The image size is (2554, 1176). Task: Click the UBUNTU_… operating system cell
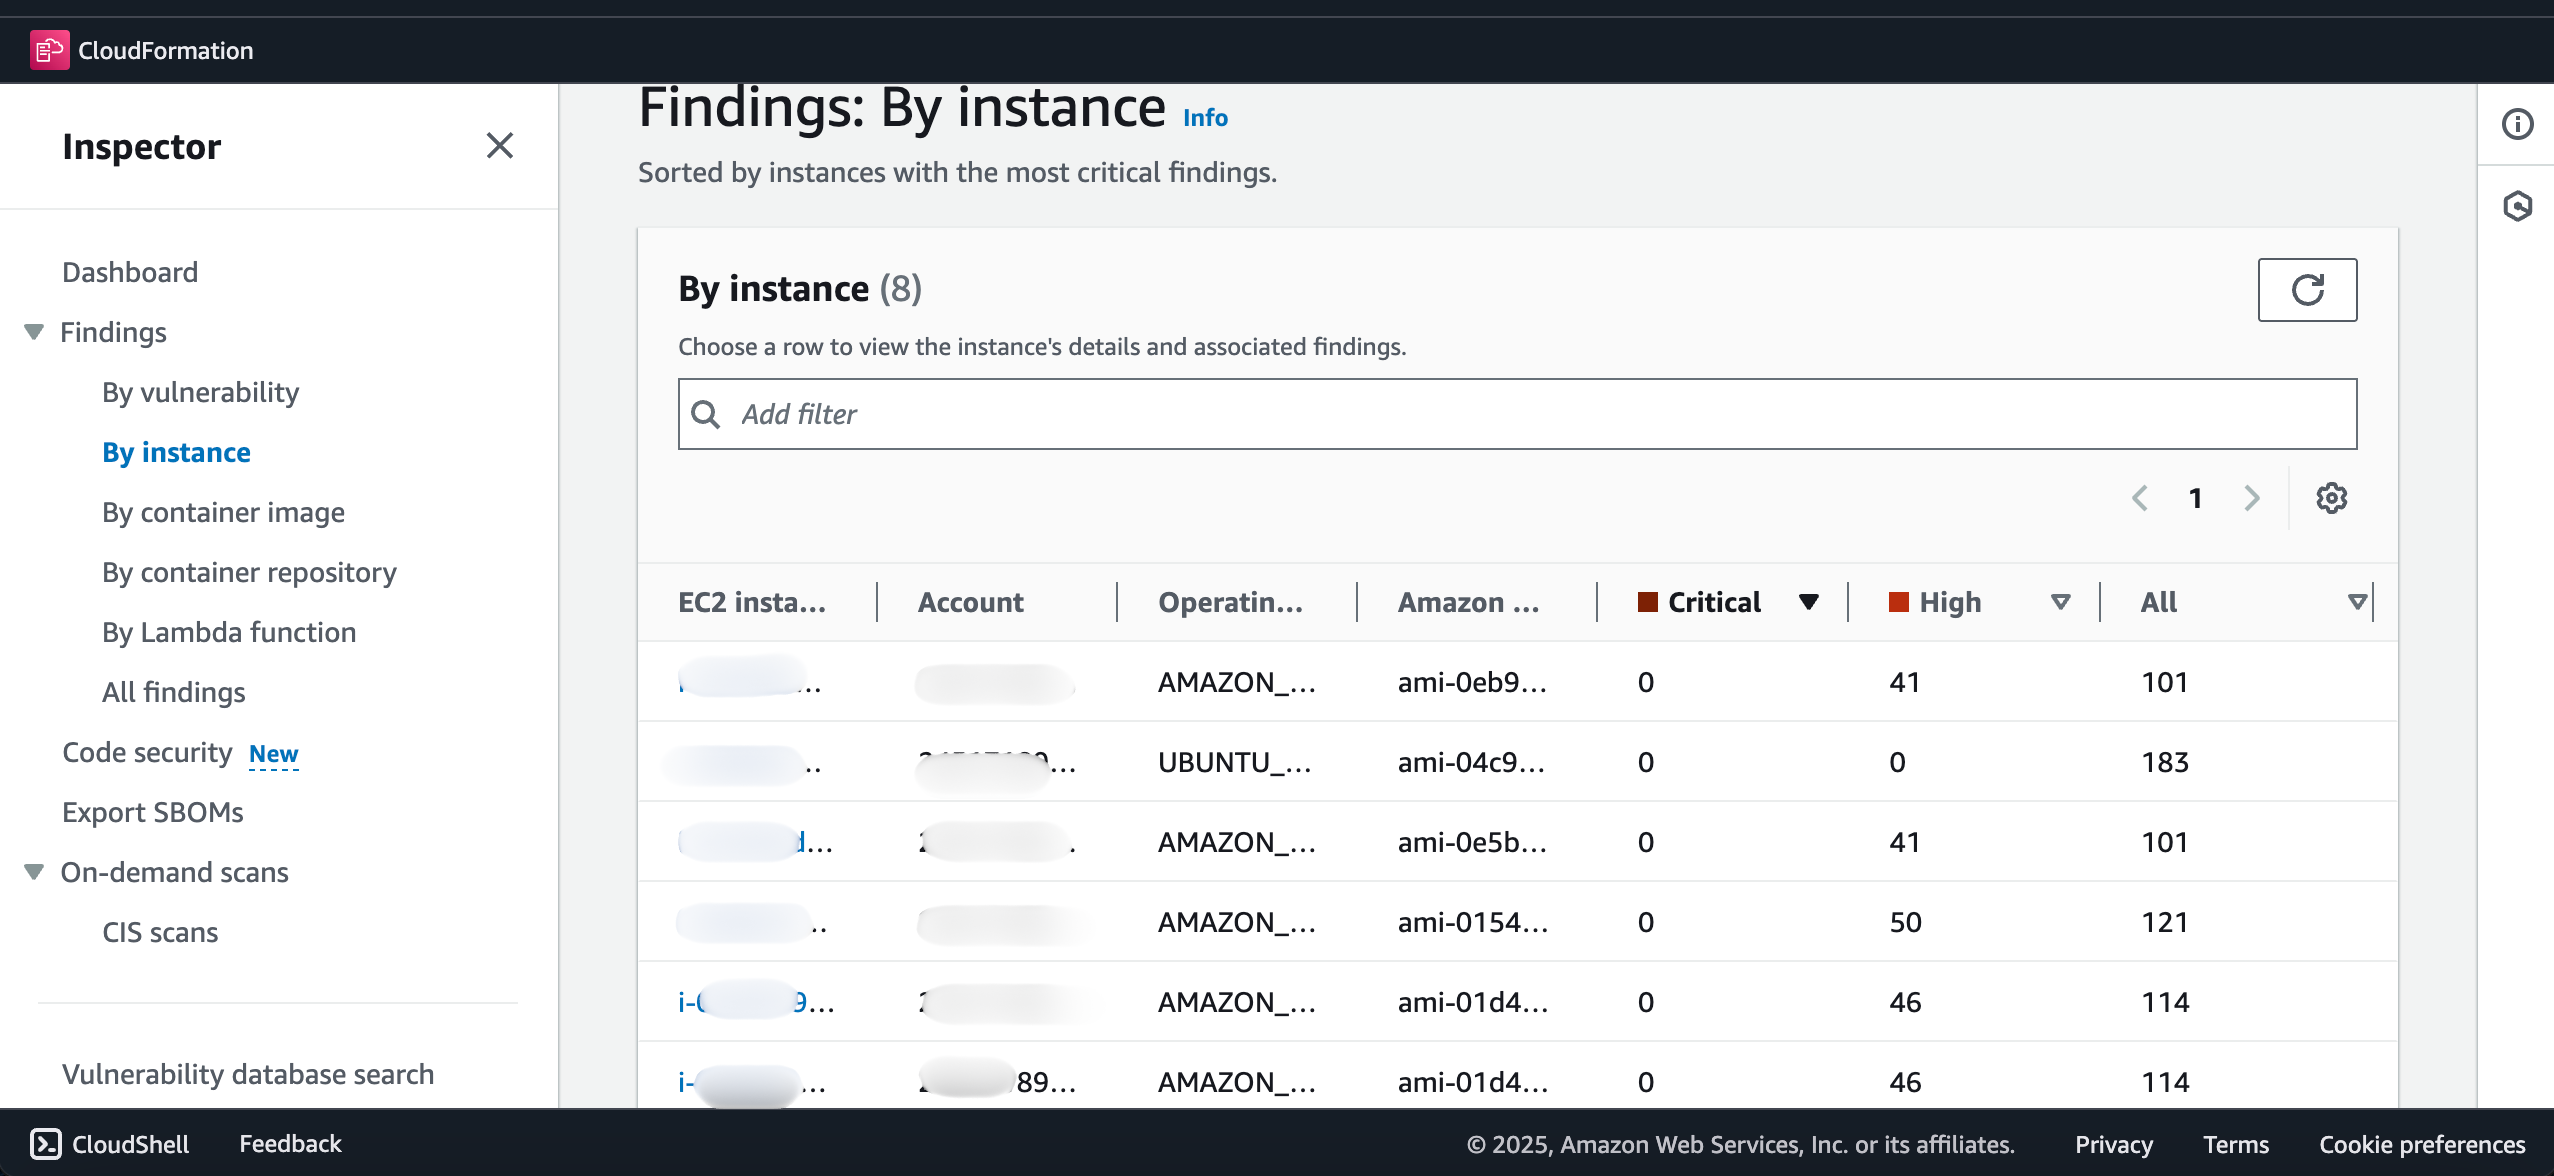point(1235,762)
